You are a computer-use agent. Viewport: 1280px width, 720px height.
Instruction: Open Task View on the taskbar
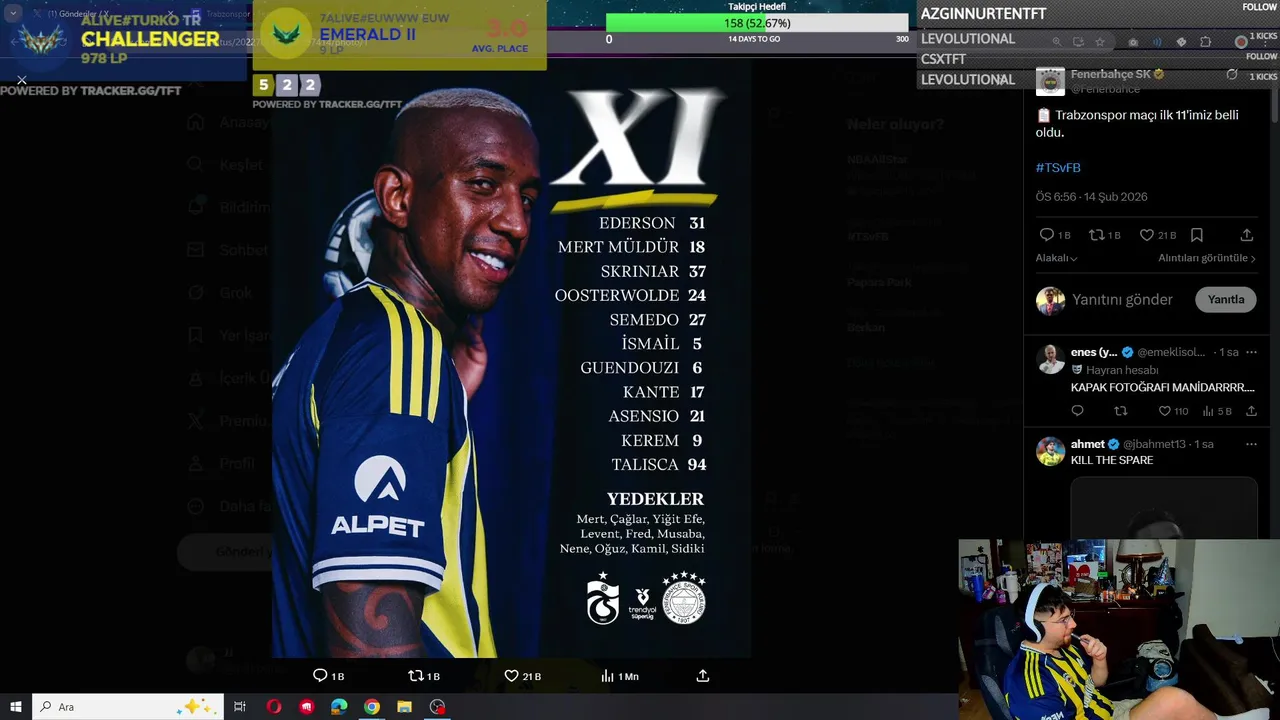pos(240,707)
